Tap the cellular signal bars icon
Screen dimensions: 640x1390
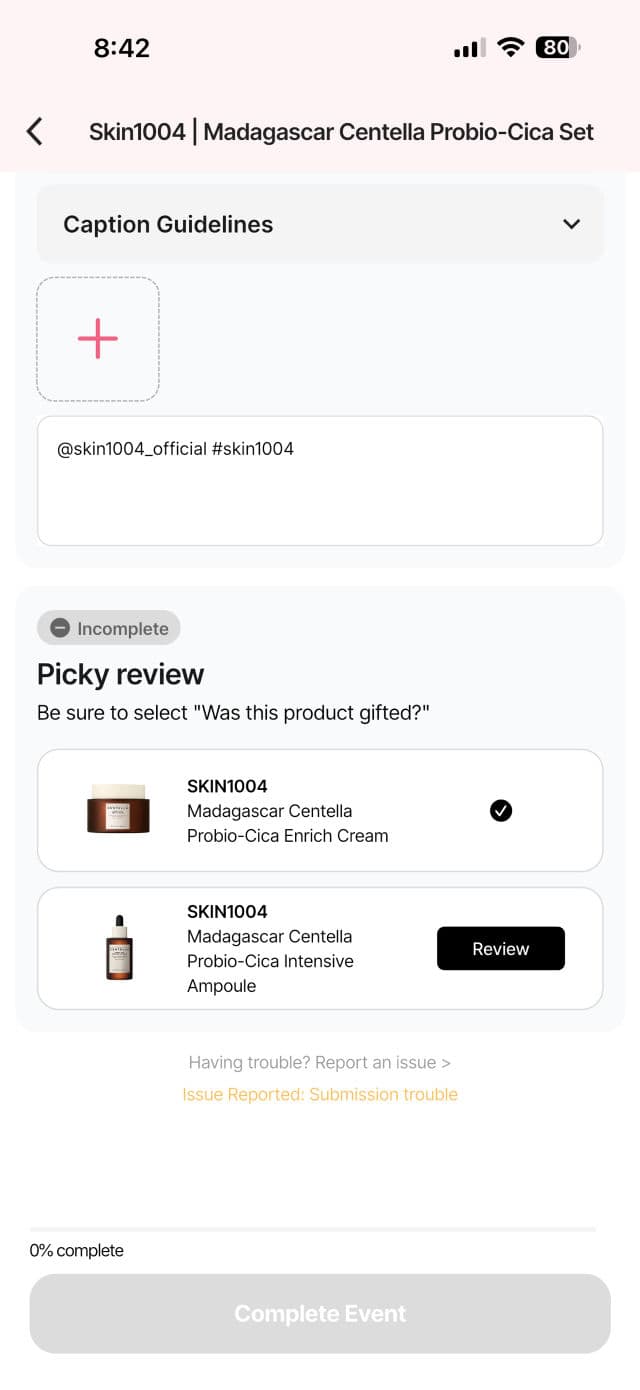469,48
